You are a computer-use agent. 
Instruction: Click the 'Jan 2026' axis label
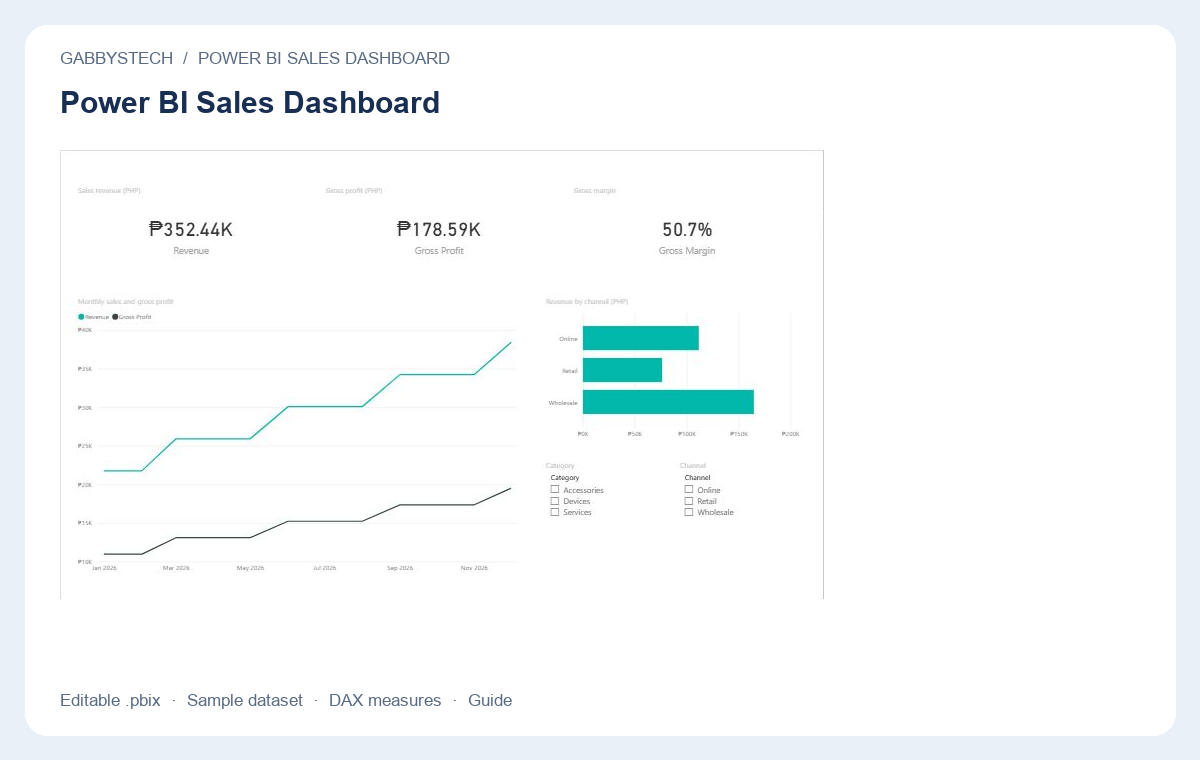pos(105,568)
